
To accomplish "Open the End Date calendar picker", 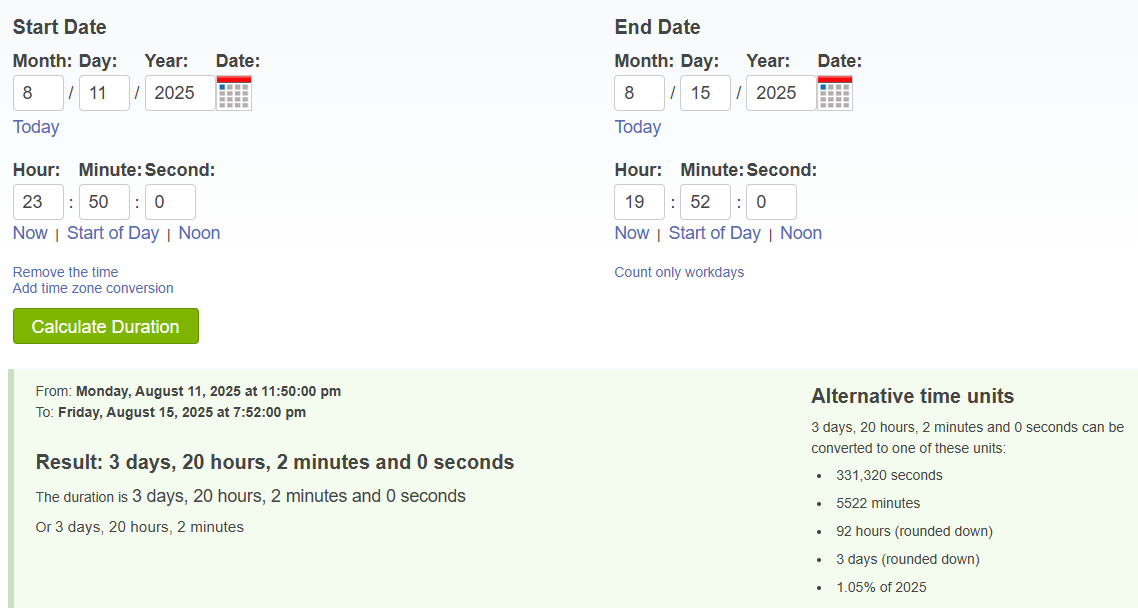I will 835,93.
